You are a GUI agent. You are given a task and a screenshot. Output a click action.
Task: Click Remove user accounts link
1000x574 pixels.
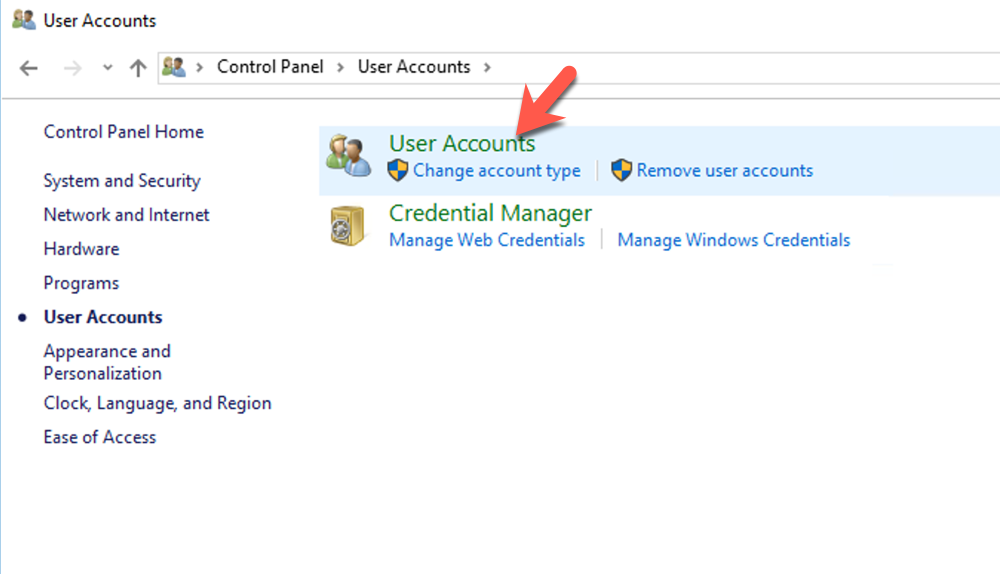[x=724, y=171]
